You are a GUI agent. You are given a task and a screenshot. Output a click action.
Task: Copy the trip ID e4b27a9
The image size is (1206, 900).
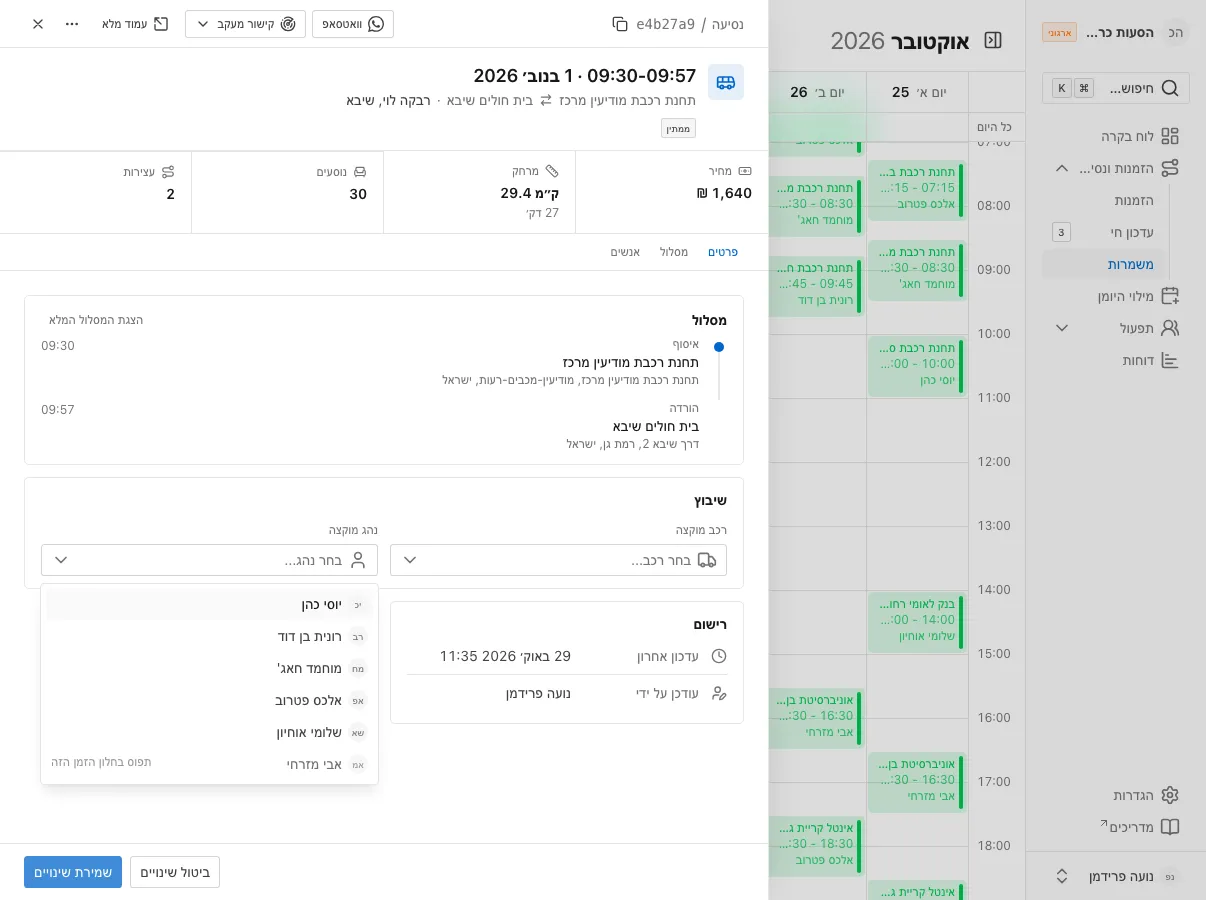point(620,24)
